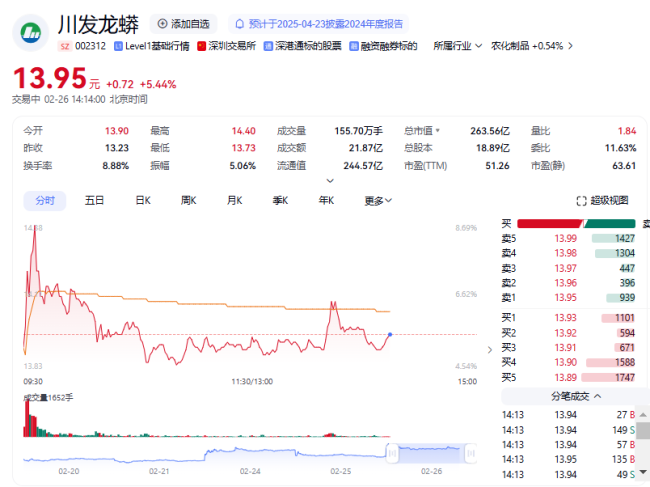
Task: Click the trade row with volume 135
Action: click(568, 460)
